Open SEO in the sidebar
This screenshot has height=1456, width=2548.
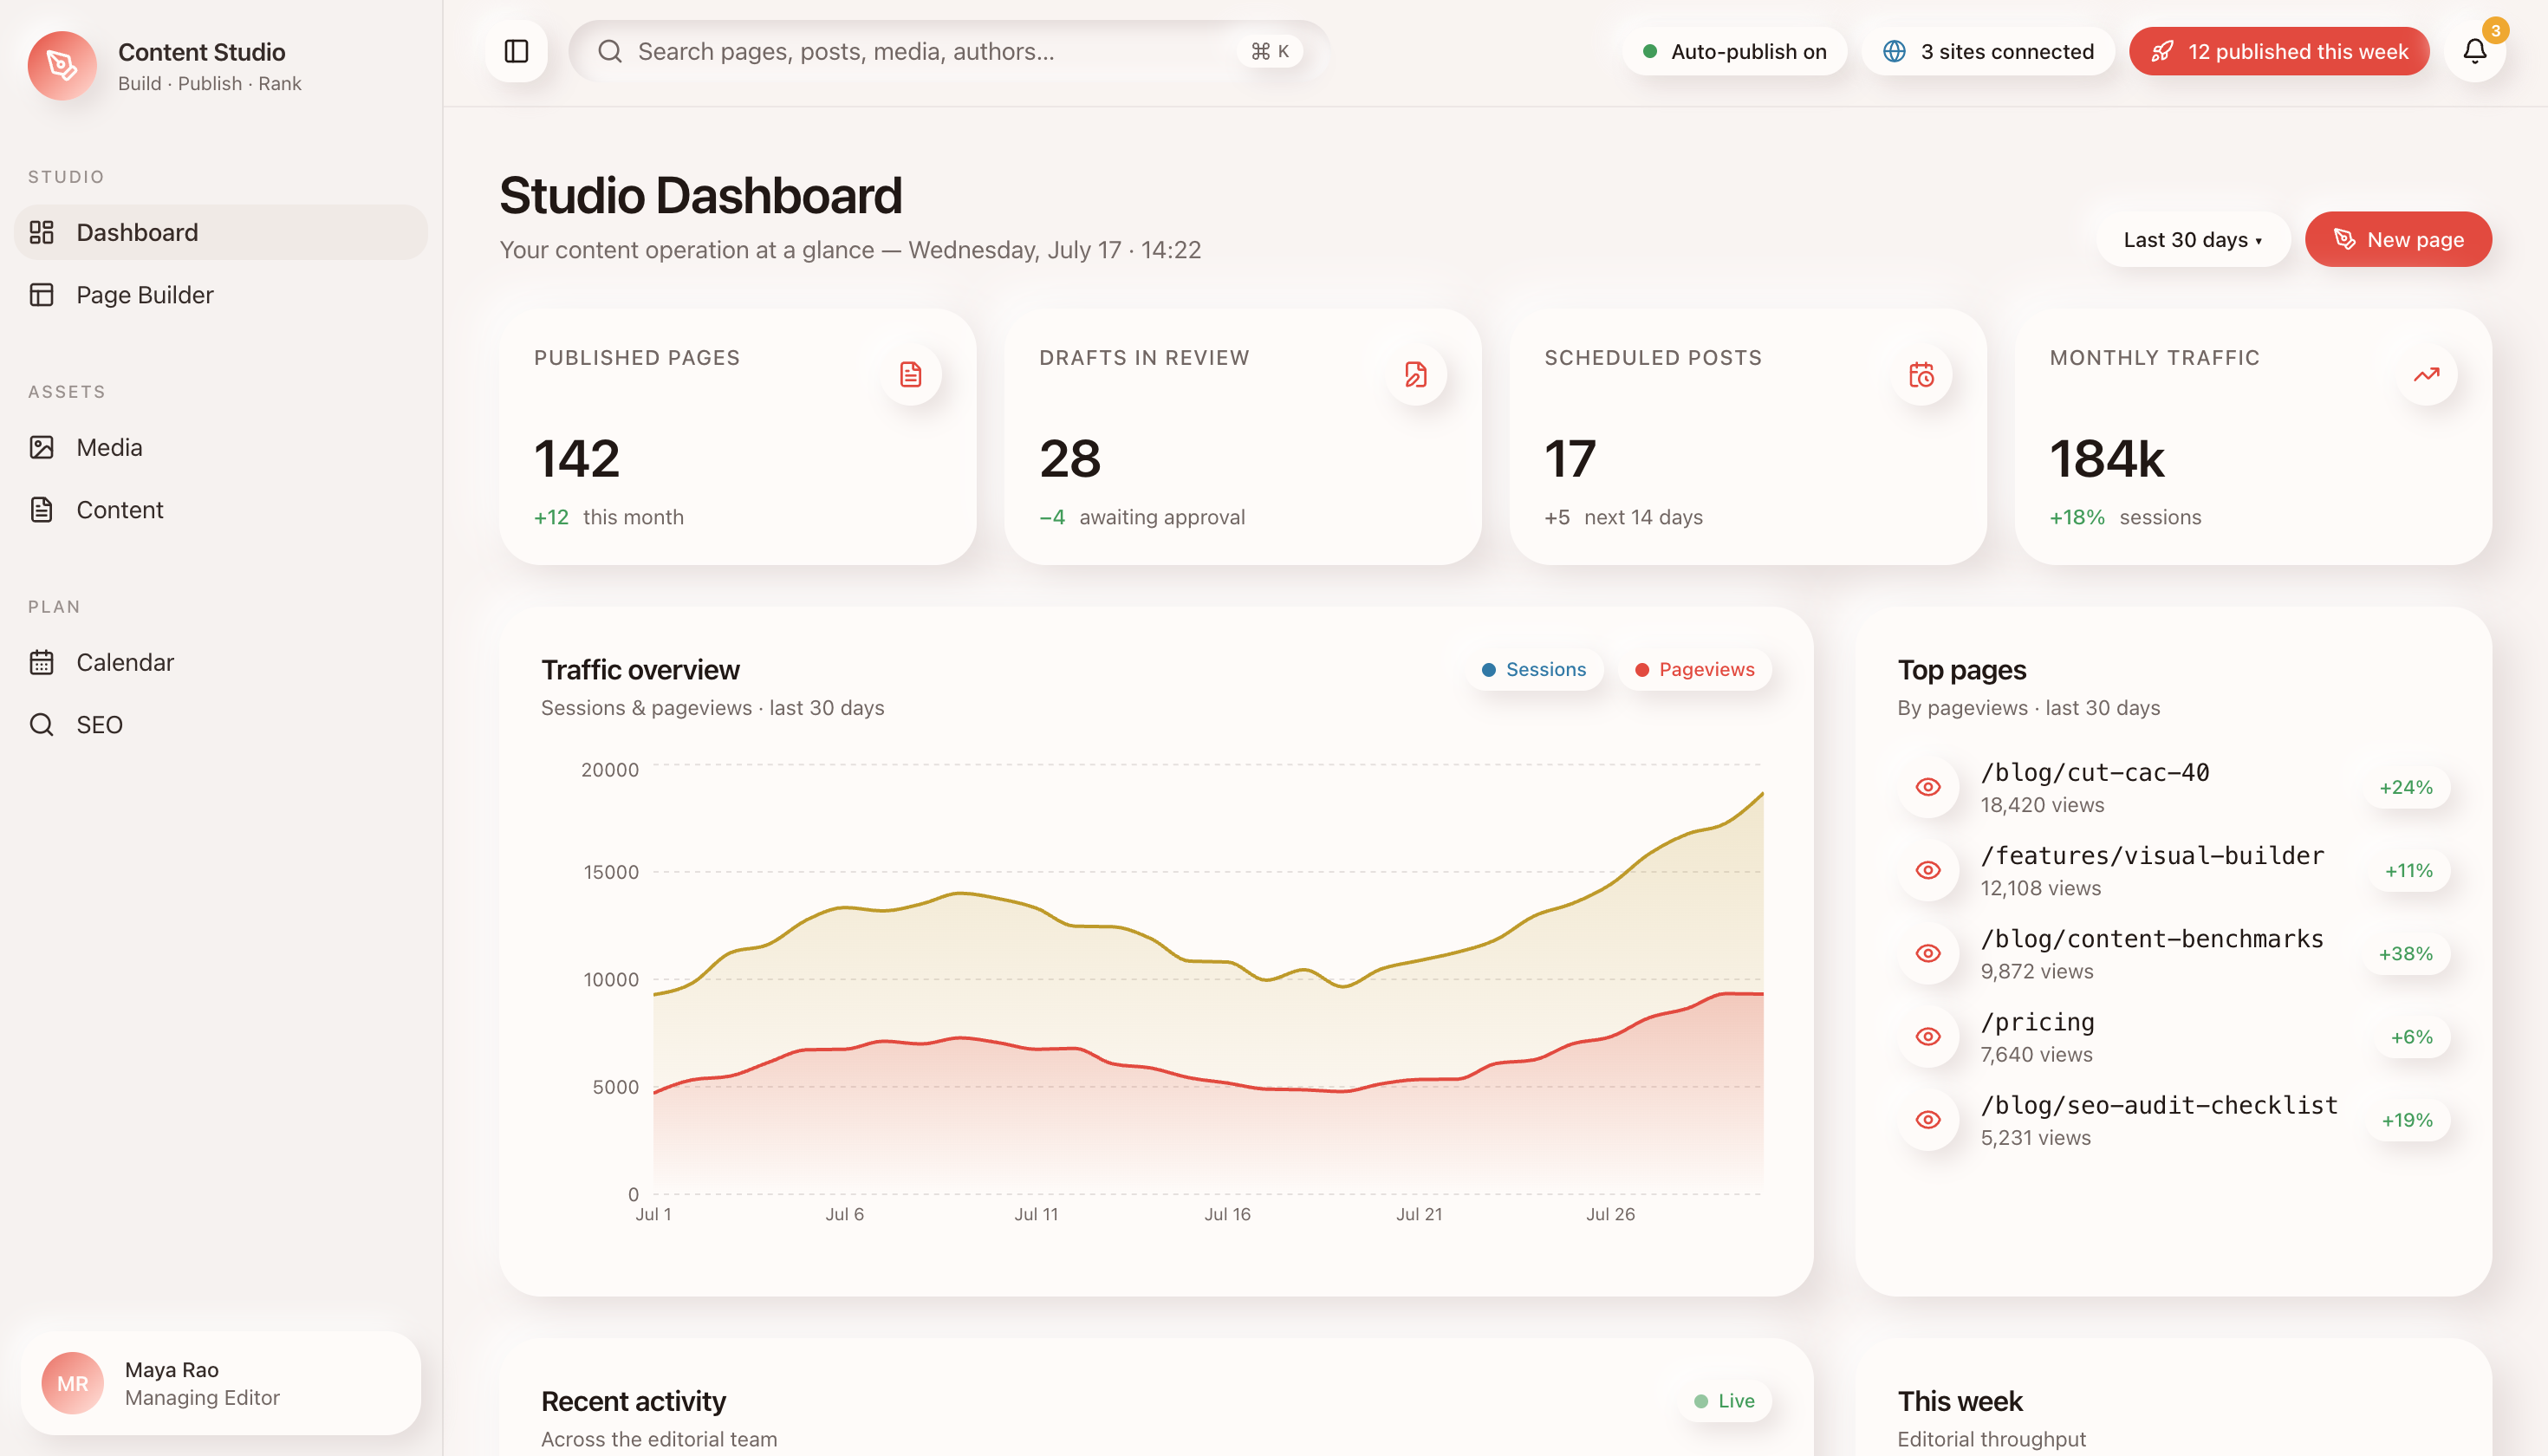[221, 725]
